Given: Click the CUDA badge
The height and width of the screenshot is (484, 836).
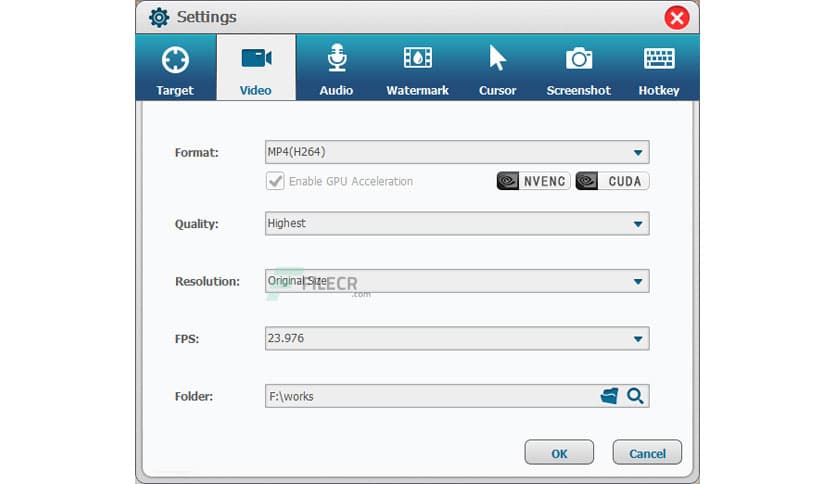Looking at the screenshot, I should pos(612,181).
